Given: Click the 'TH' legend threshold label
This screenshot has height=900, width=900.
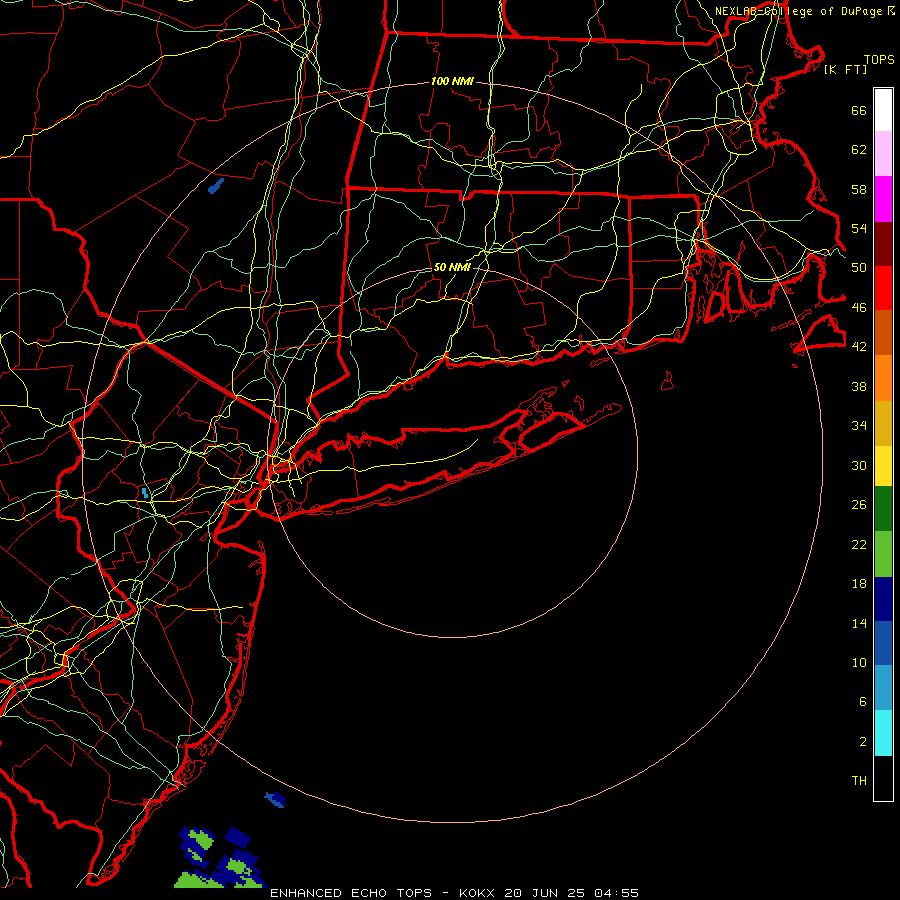Looking at the screenshot, I should 859,781.
